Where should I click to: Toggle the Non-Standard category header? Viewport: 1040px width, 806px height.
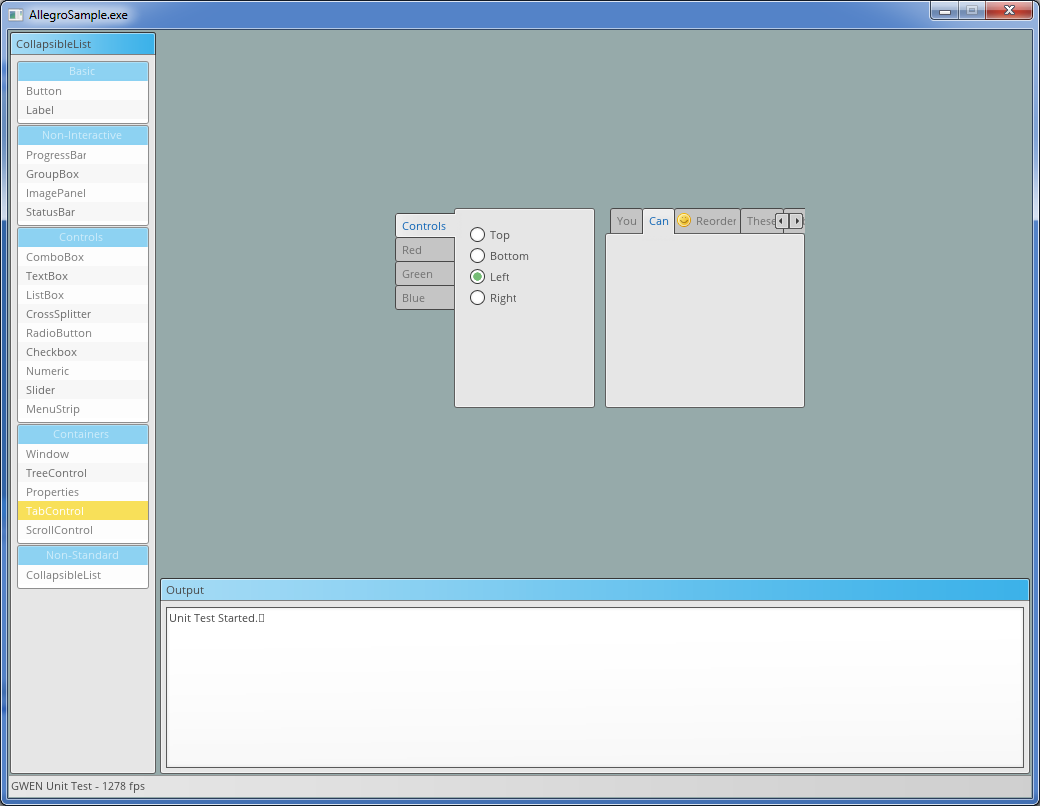(x=83, y=555)
